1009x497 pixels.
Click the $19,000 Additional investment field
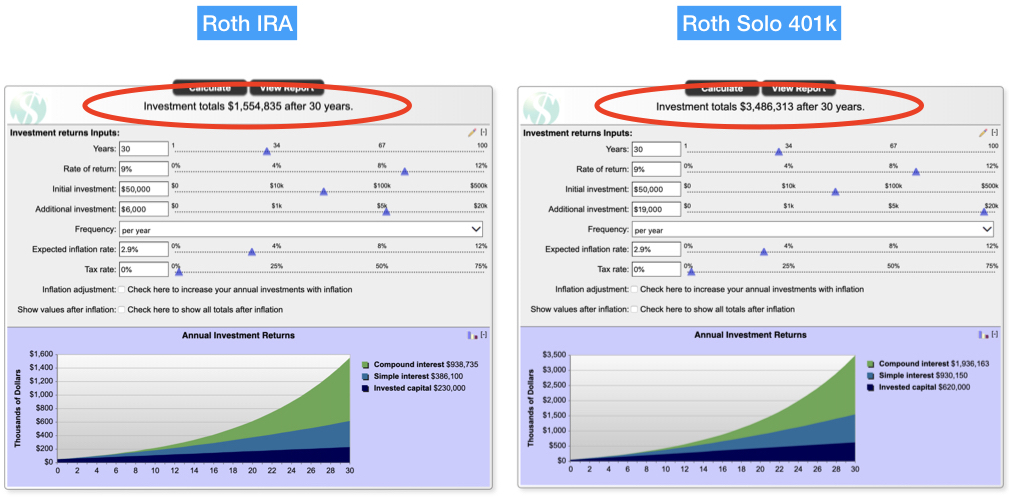point(656,209)
